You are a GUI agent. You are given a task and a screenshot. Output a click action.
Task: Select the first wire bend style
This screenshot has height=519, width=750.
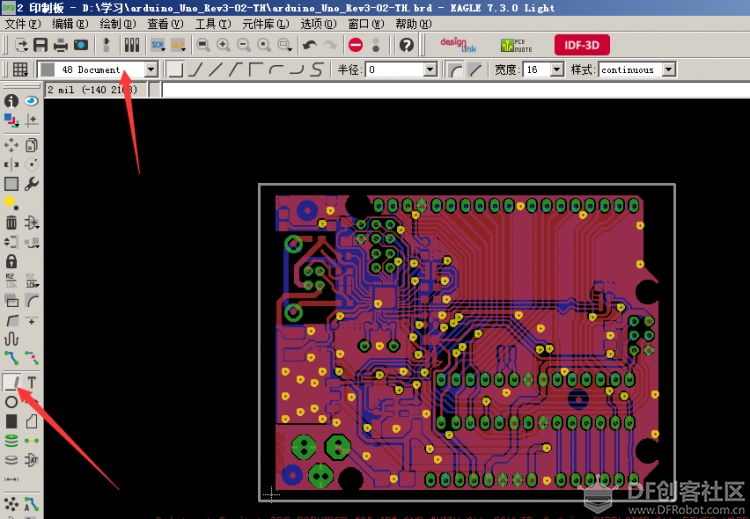[175, 70]
